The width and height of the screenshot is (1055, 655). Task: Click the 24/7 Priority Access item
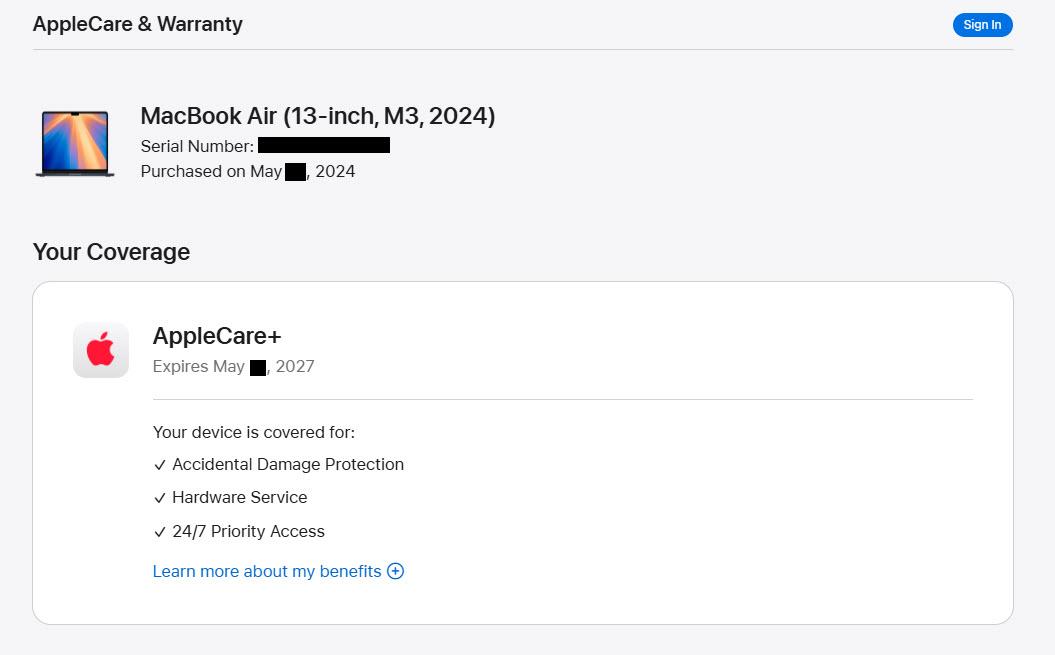point(248,531)
